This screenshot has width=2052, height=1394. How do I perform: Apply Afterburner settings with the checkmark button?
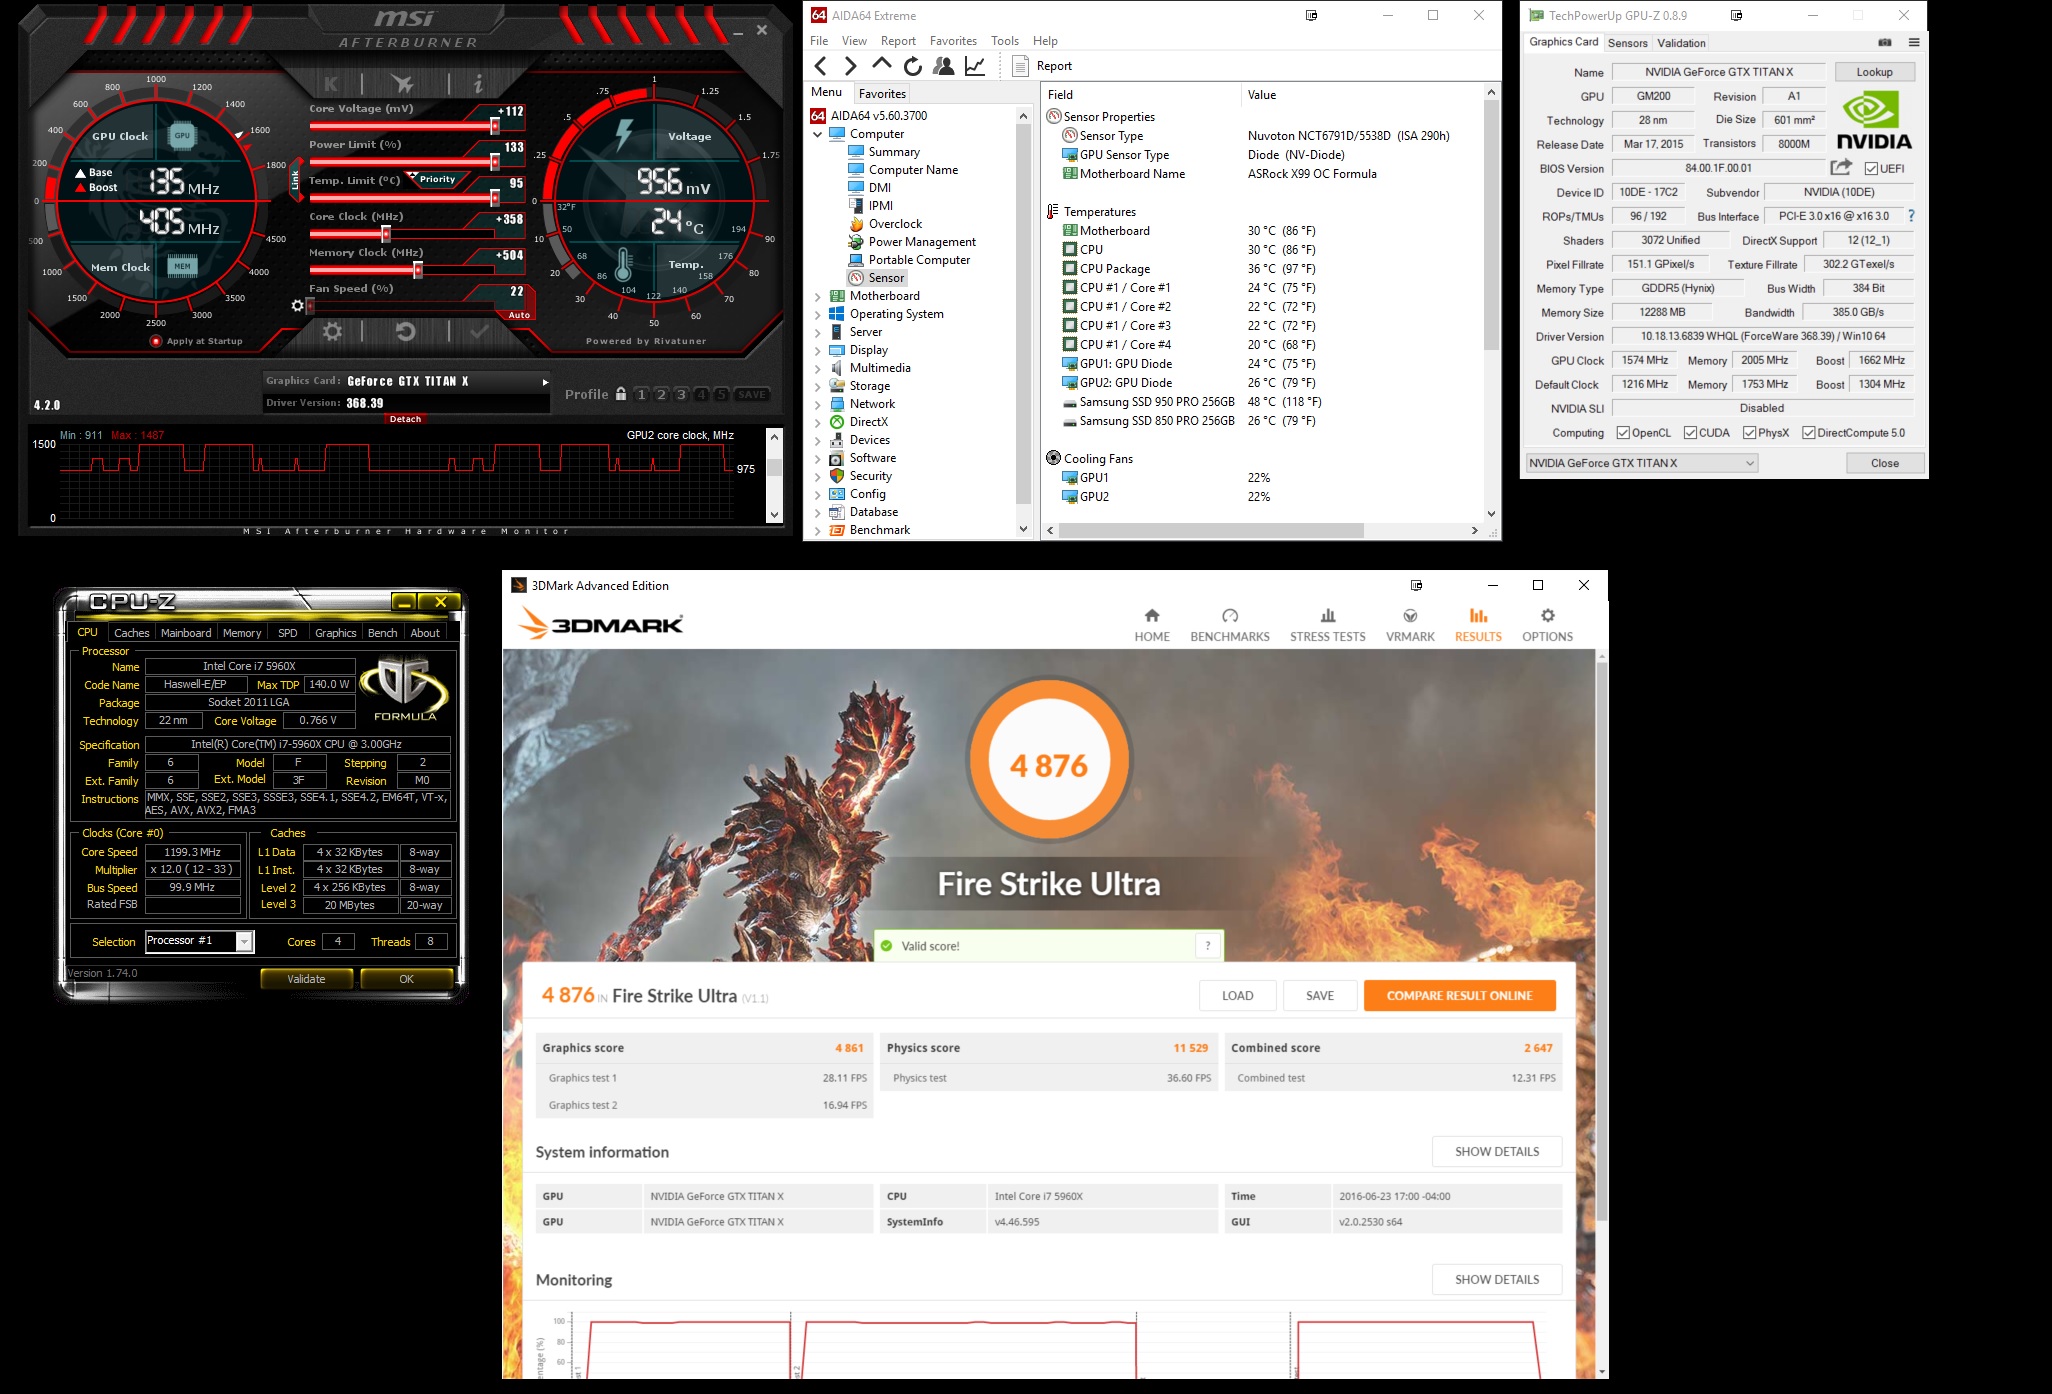click(x=479, y=331)
